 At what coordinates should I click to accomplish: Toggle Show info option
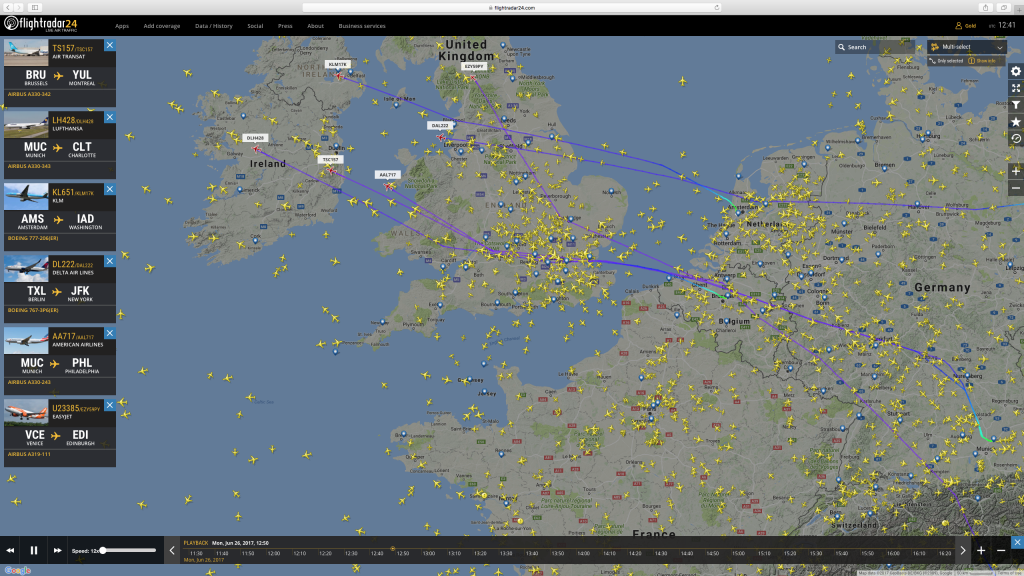pos(982,61)
